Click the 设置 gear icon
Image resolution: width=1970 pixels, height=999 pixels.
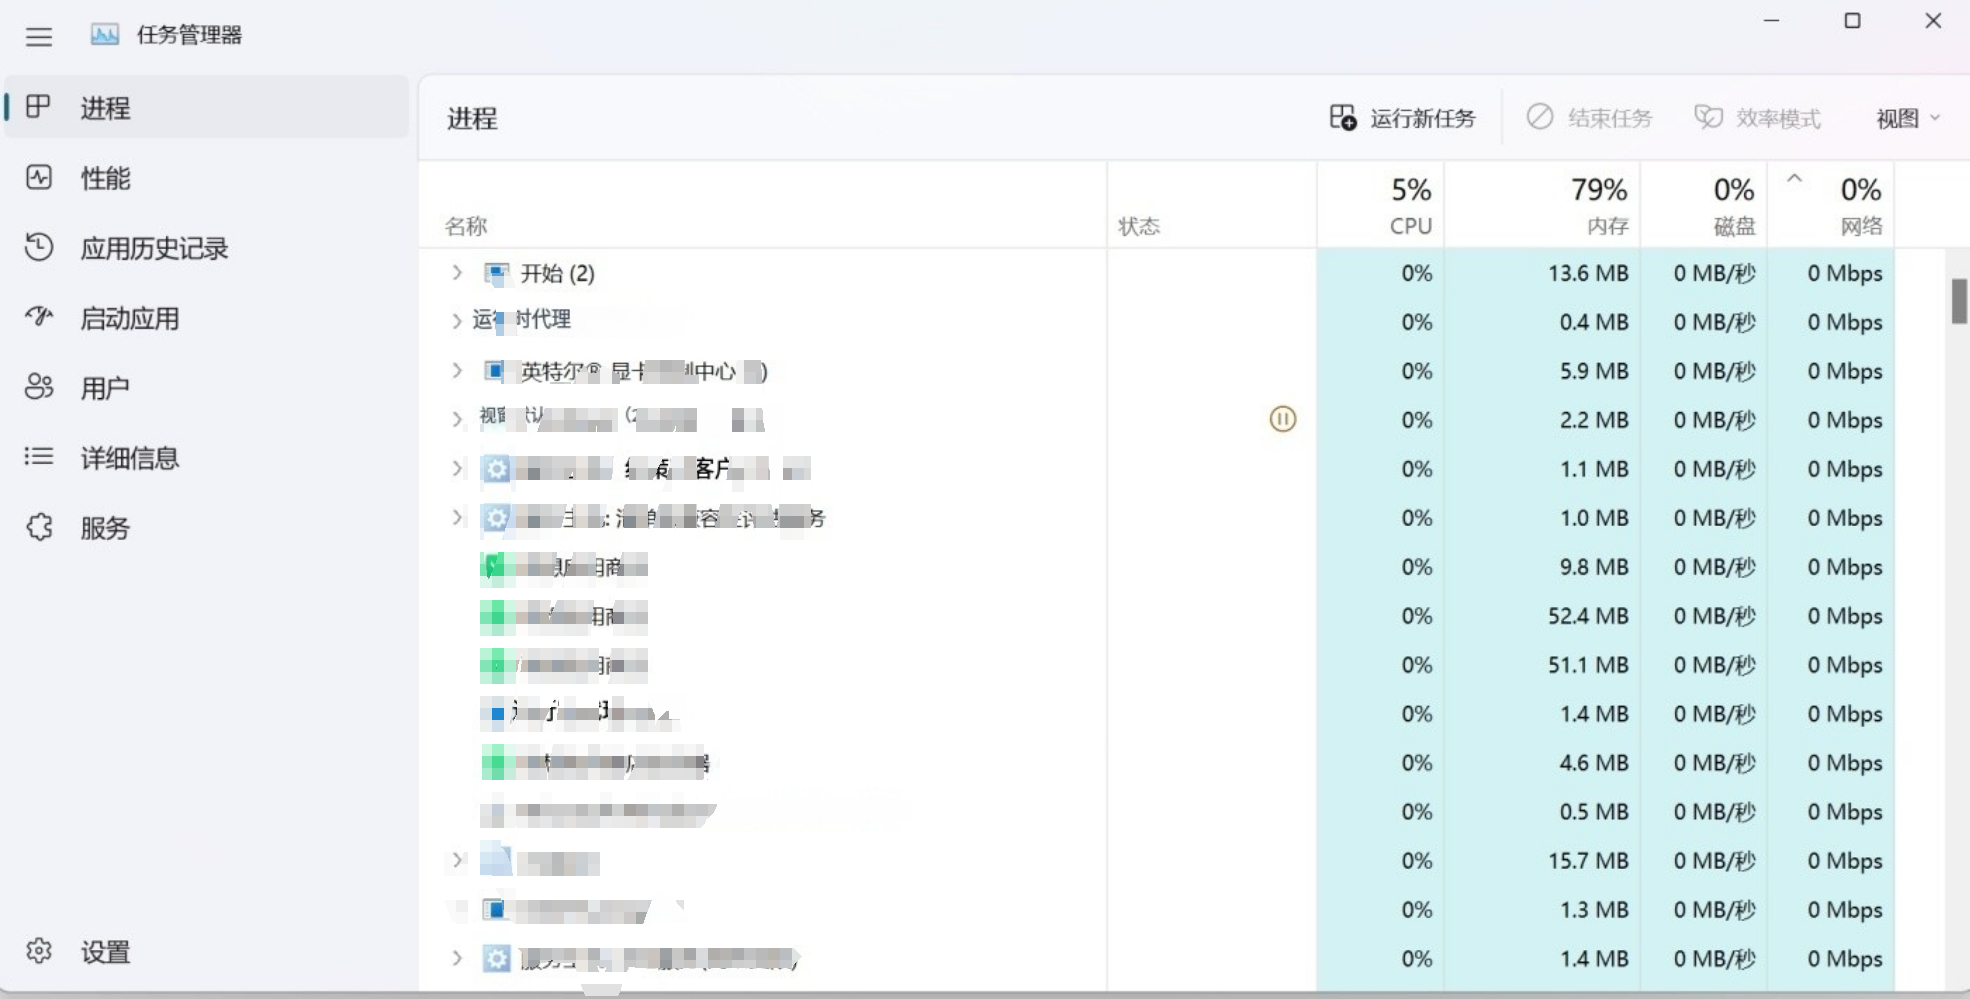tap(39, 950)
